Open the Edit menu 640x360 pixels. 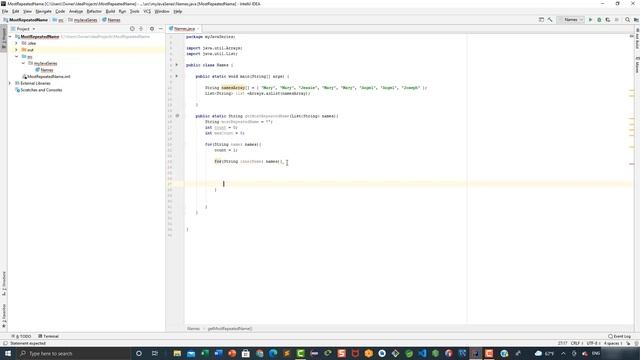click(x=16, y=11)
